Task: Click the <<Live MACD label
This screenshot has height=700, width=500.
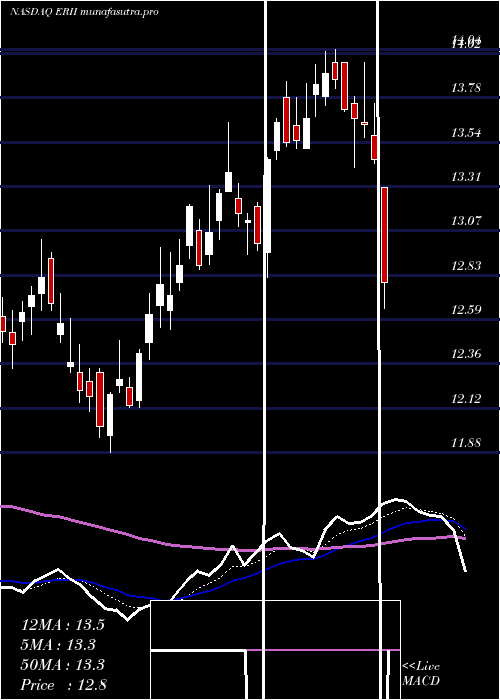Action: click(x=421, y=673)
